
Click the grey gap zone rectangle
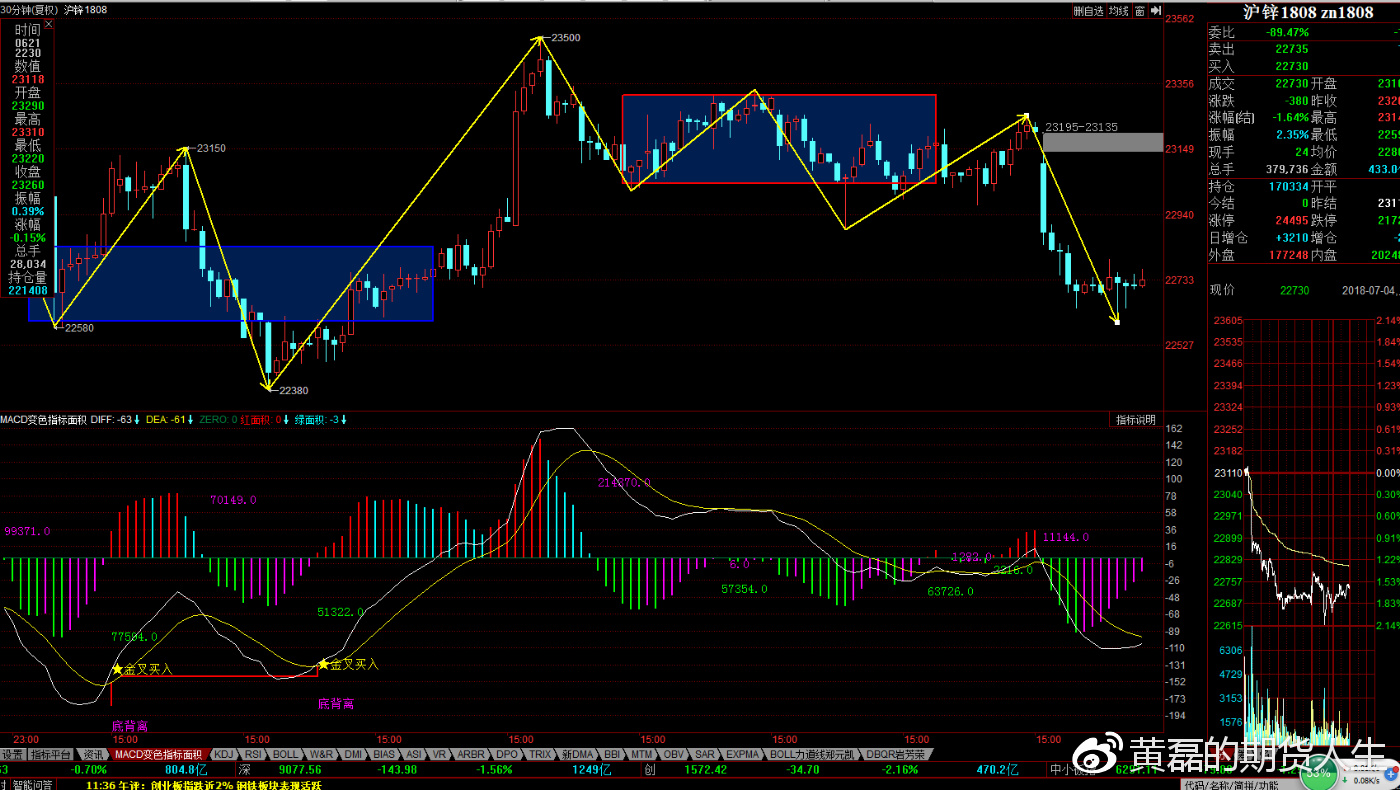(x=1103, y=142)
